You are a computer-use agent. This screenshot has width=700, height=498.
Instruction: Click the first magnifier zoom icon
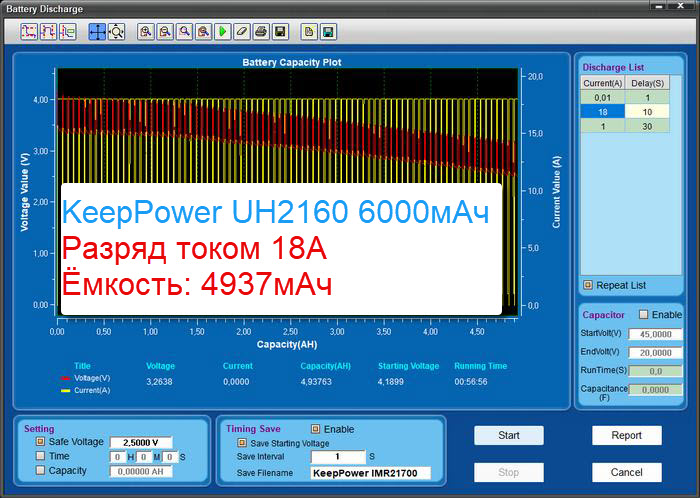[x=146, y=32]
